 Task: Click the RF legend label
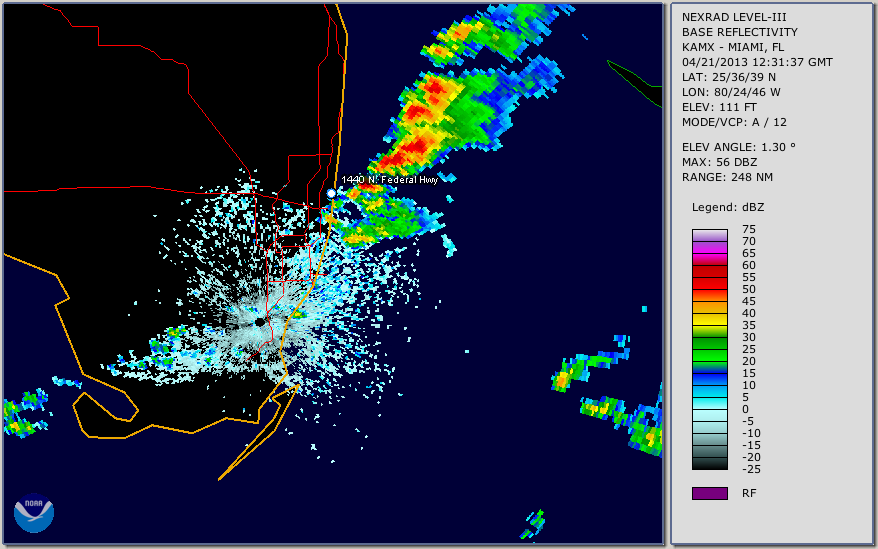749,493
